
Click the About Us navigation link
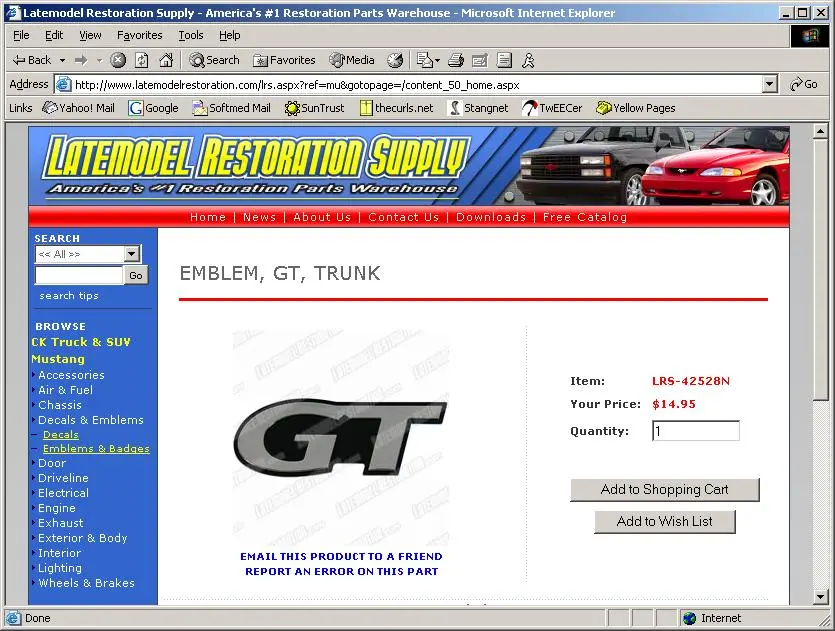point(322,217)
